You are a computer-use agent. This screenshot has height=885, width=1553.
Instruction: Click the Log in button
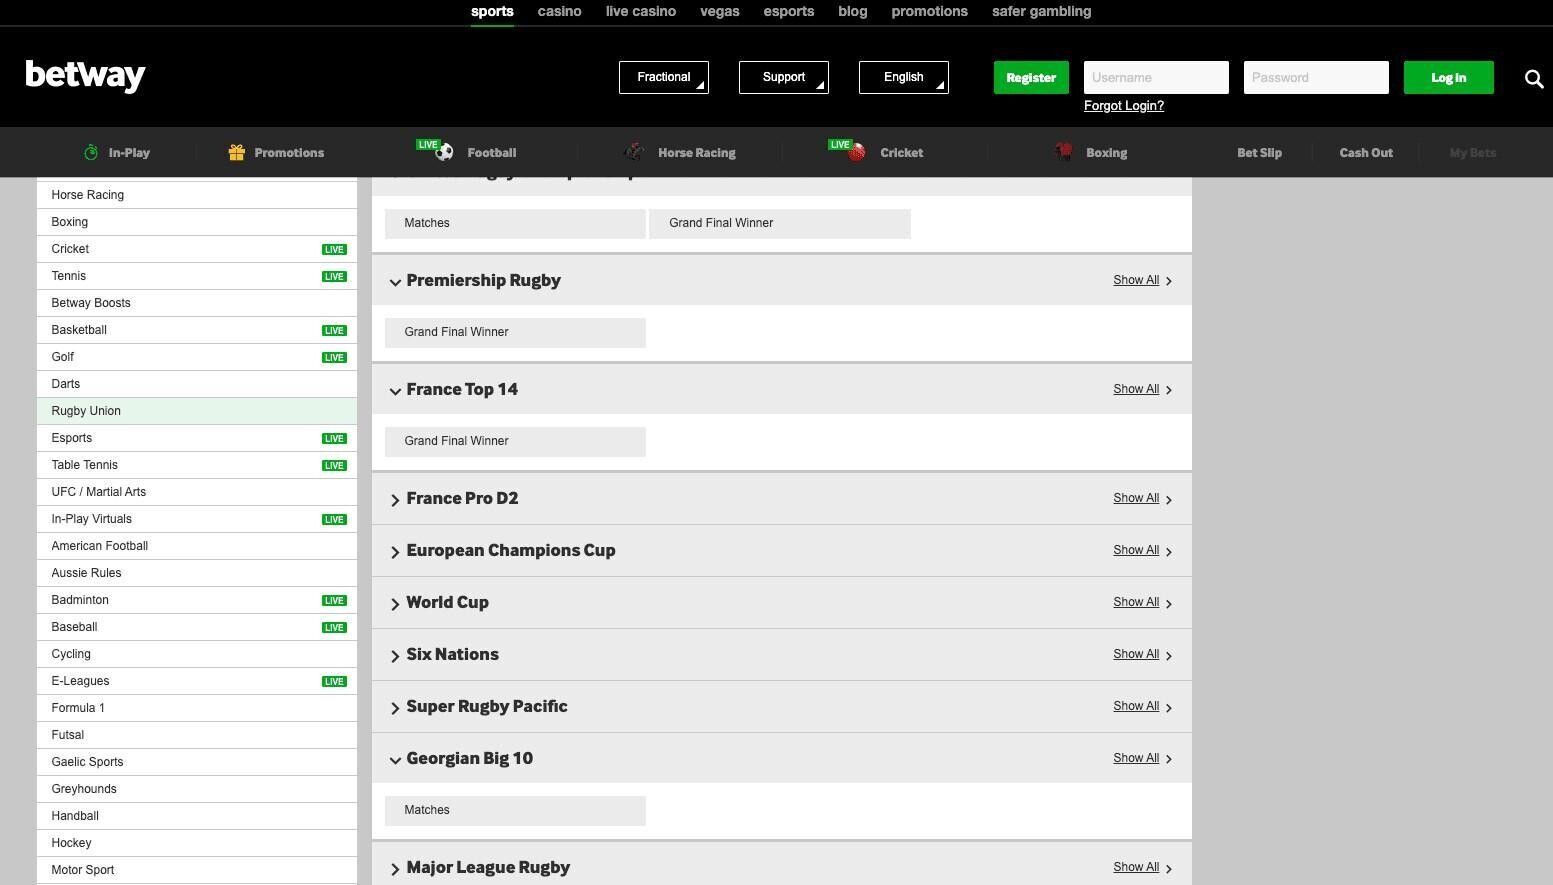pyautogui.click(x=1449, y=77)
